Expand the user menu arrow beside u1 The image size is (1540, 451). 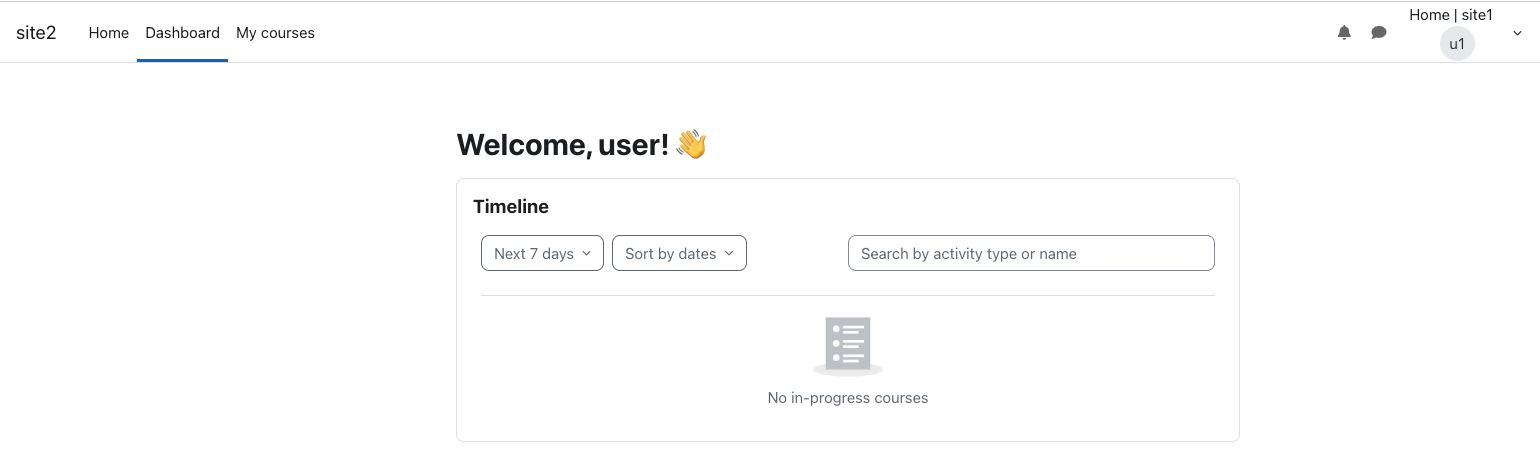pyautogui.click(x=1518, y=33)
